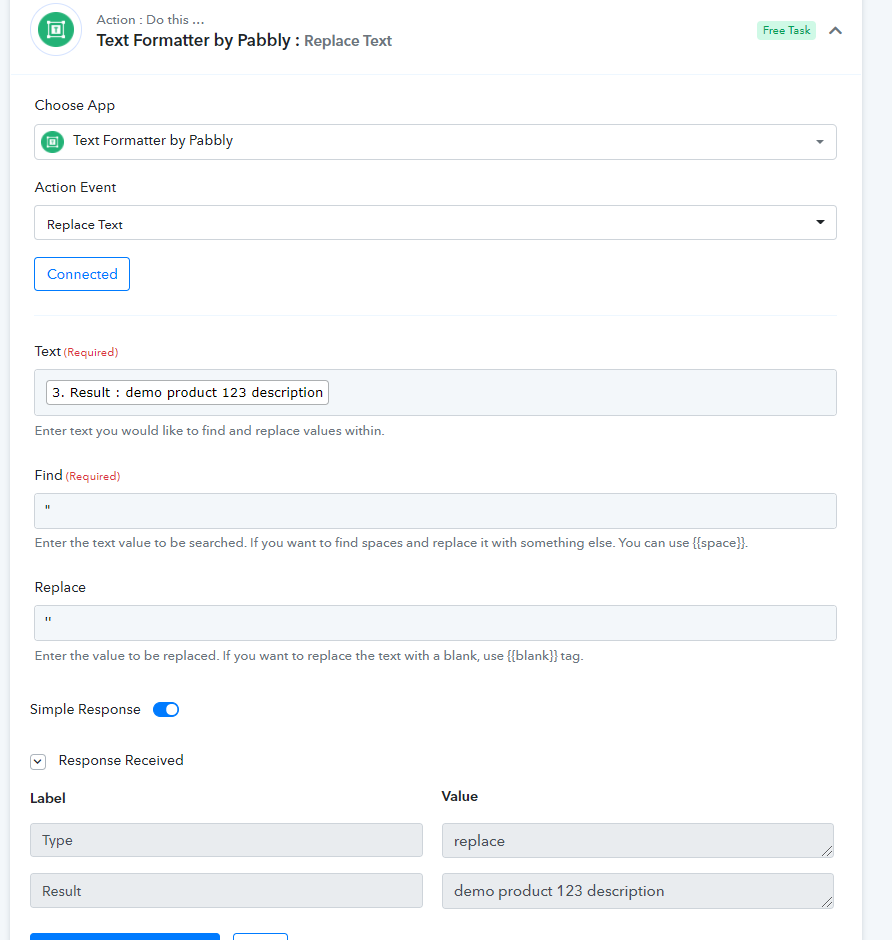Click inside the Find input field
The width and height of the screenshot is (892, 940).
click(x=435, y=511)
